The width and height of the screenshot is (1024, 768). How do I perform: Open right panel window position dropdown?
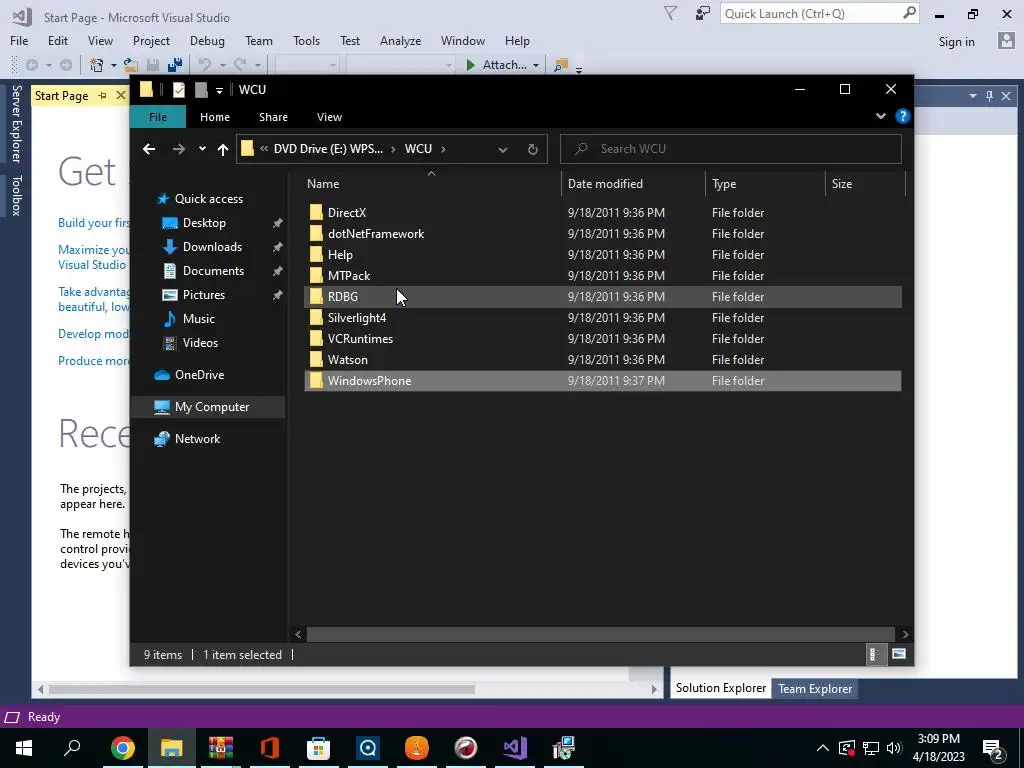tap(973, 96)
